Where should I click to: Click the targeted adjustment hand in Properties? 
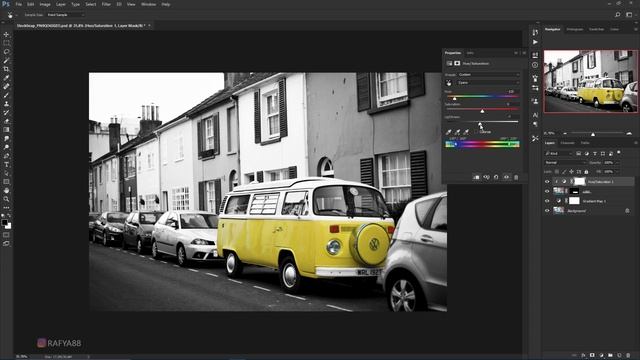pyautogui.click(x=449, y=83)
